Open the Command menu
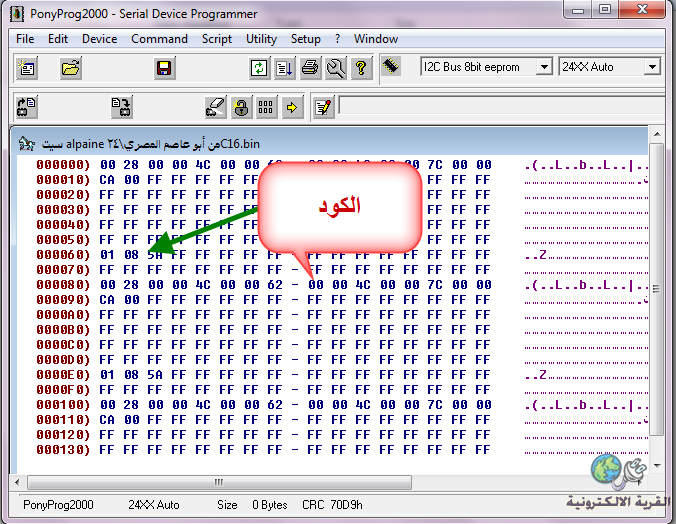The image size is (676, 524). (x=160, y=39)
